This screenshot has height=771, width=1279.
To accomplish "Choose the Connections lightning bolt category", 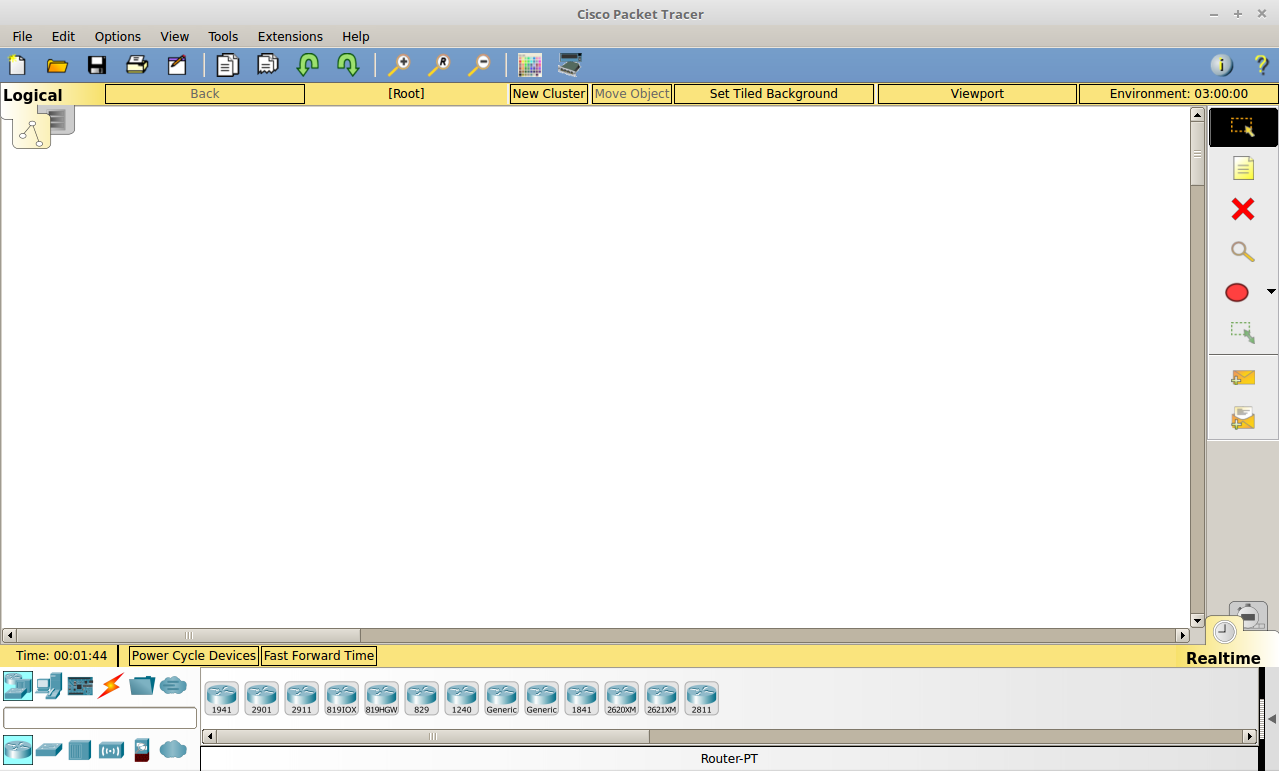I will [x=111, y=685].
